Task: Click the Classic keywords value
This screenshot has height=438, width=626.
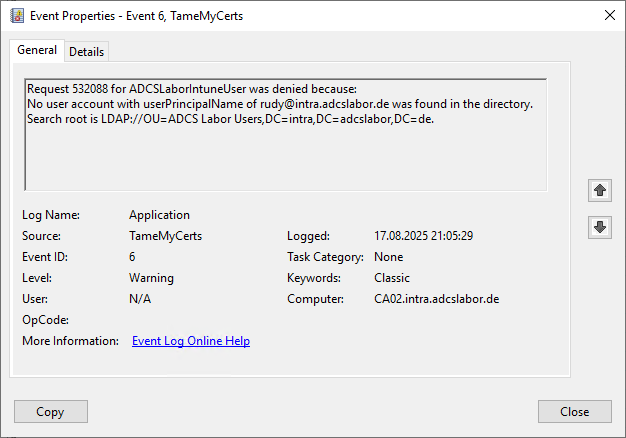Action: (x=392, y=278)
